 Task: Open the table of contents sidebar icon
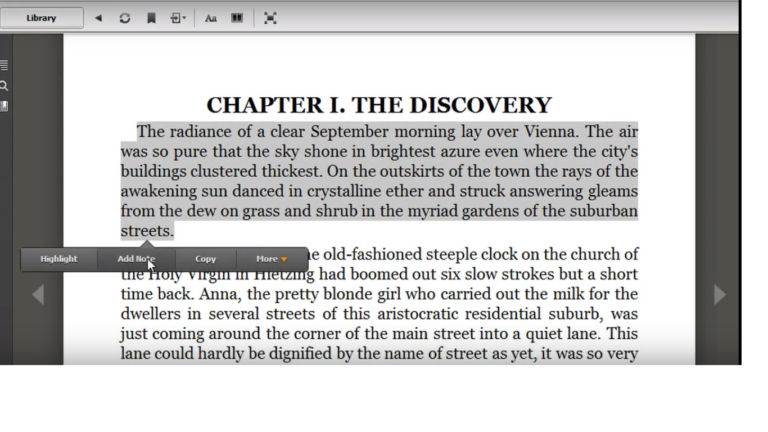[4, 65]
